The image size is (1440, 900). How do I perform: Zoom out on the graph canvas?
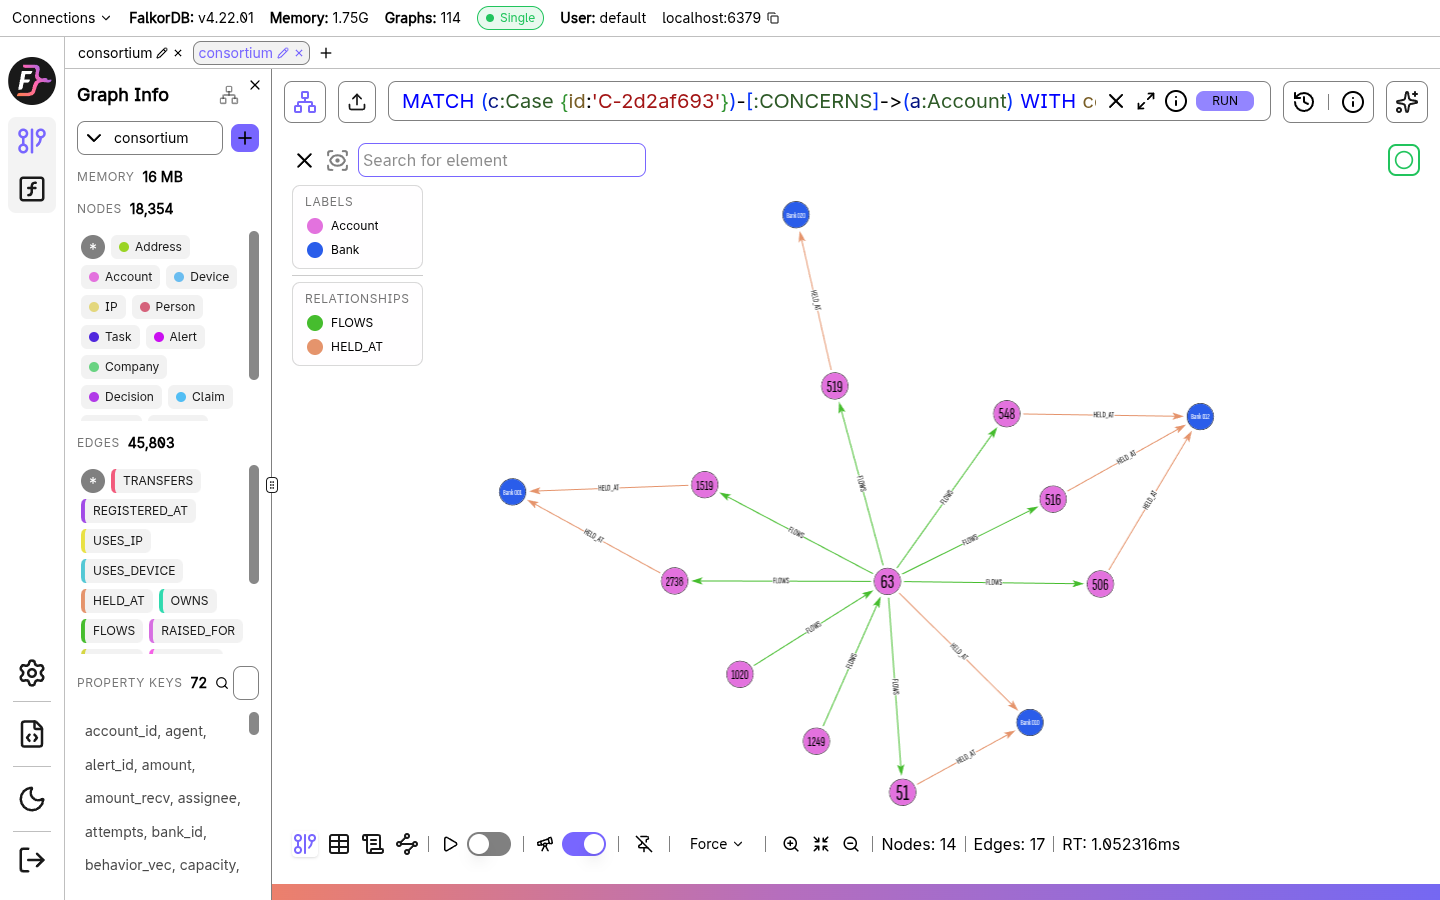[x=851, y=844]
